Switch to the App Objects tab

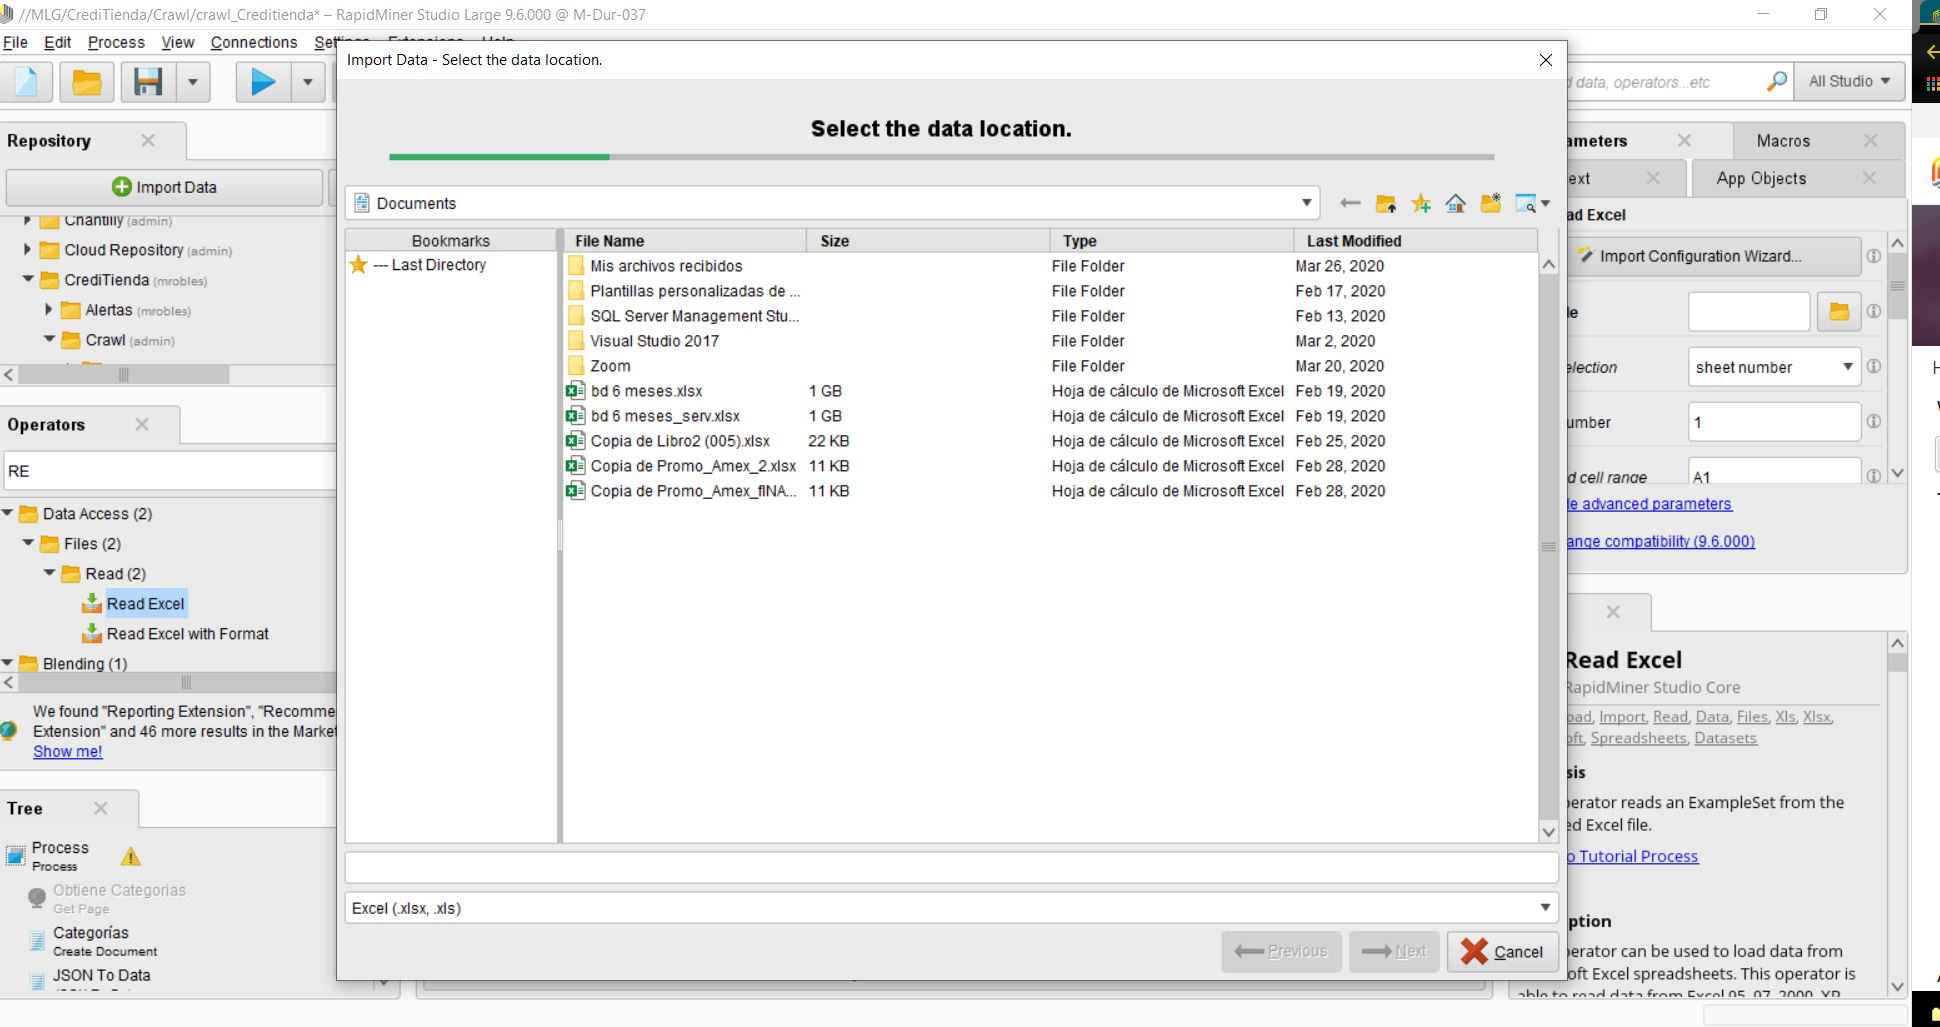coord(1761,178)
